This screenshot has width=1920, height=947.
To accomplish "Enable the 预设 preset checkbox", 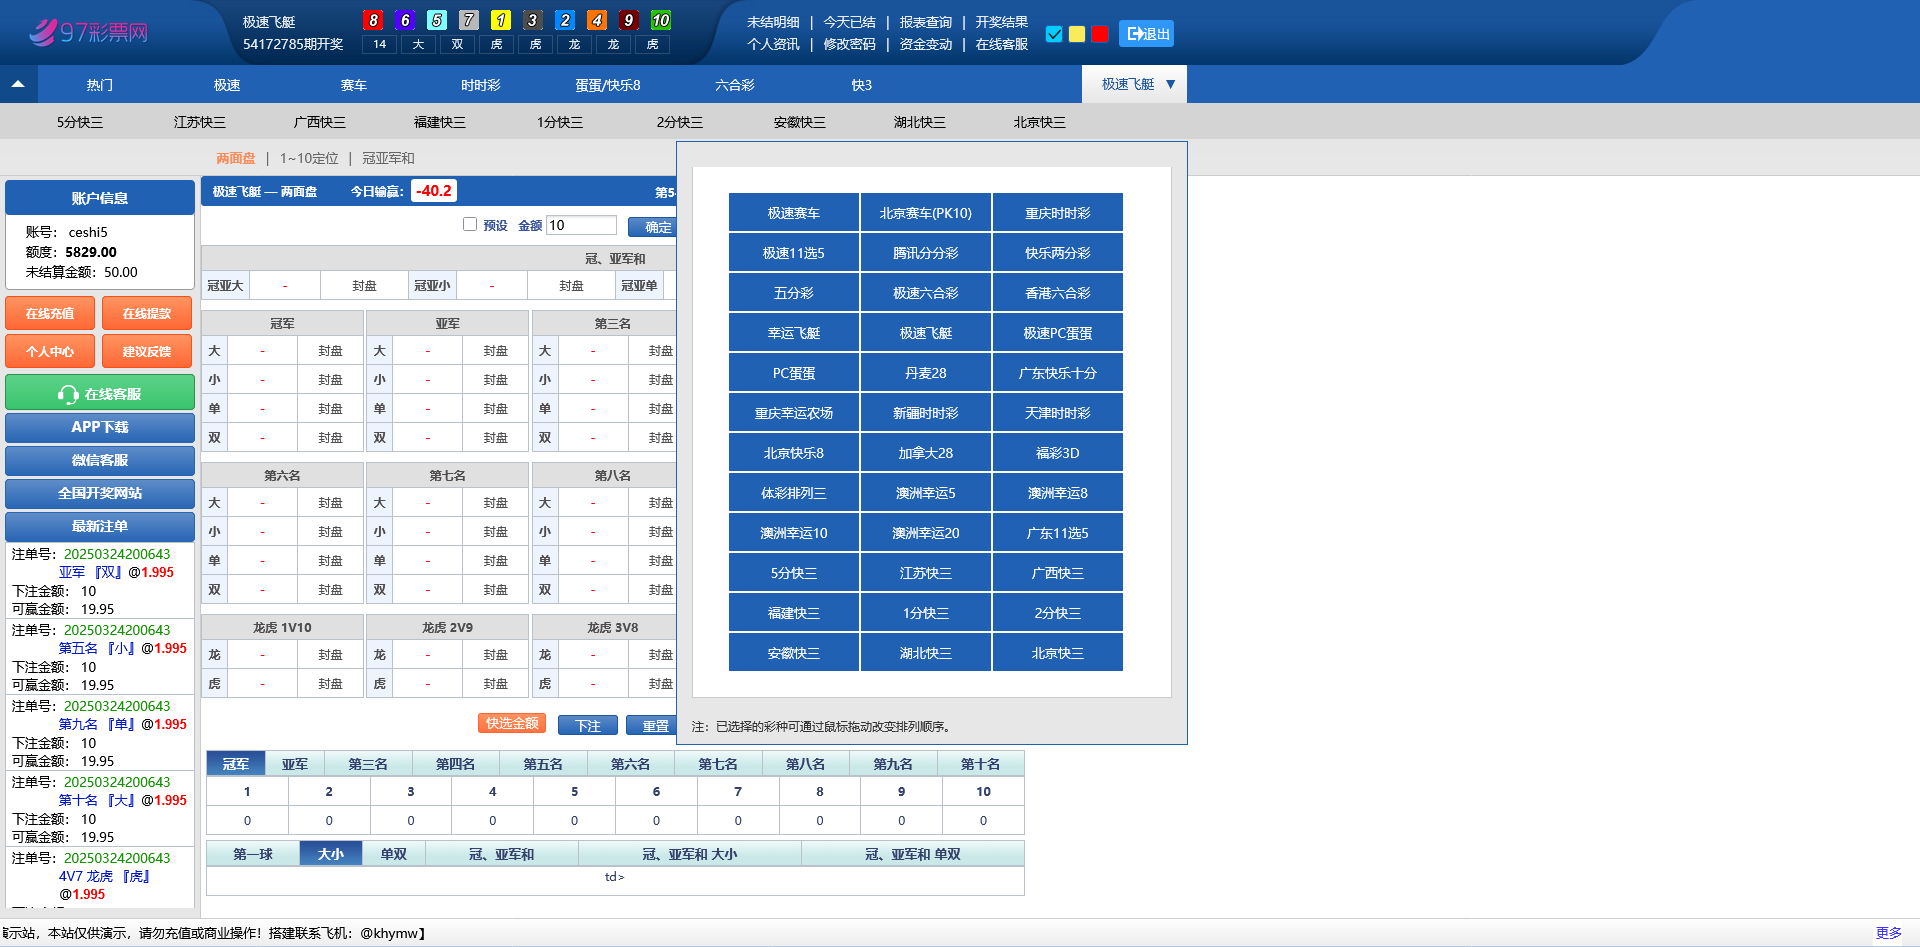I will [470, 225].
